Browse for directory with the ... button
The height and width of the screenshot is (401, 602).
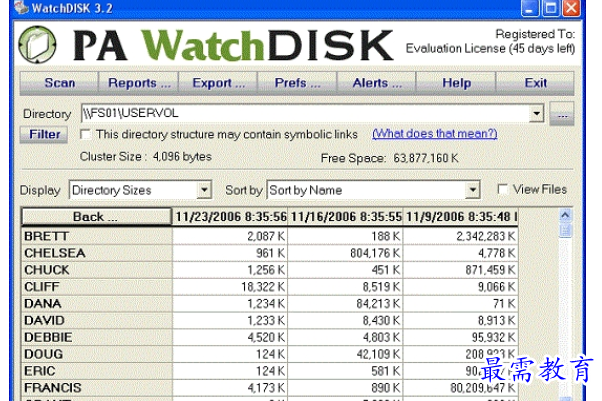[x=562, y=114]
